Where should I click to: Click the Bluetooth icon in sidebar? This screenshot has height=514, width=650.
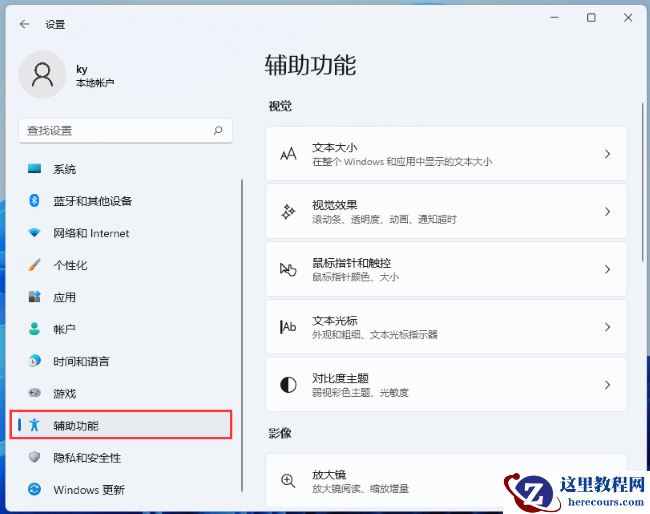[34, 201]
